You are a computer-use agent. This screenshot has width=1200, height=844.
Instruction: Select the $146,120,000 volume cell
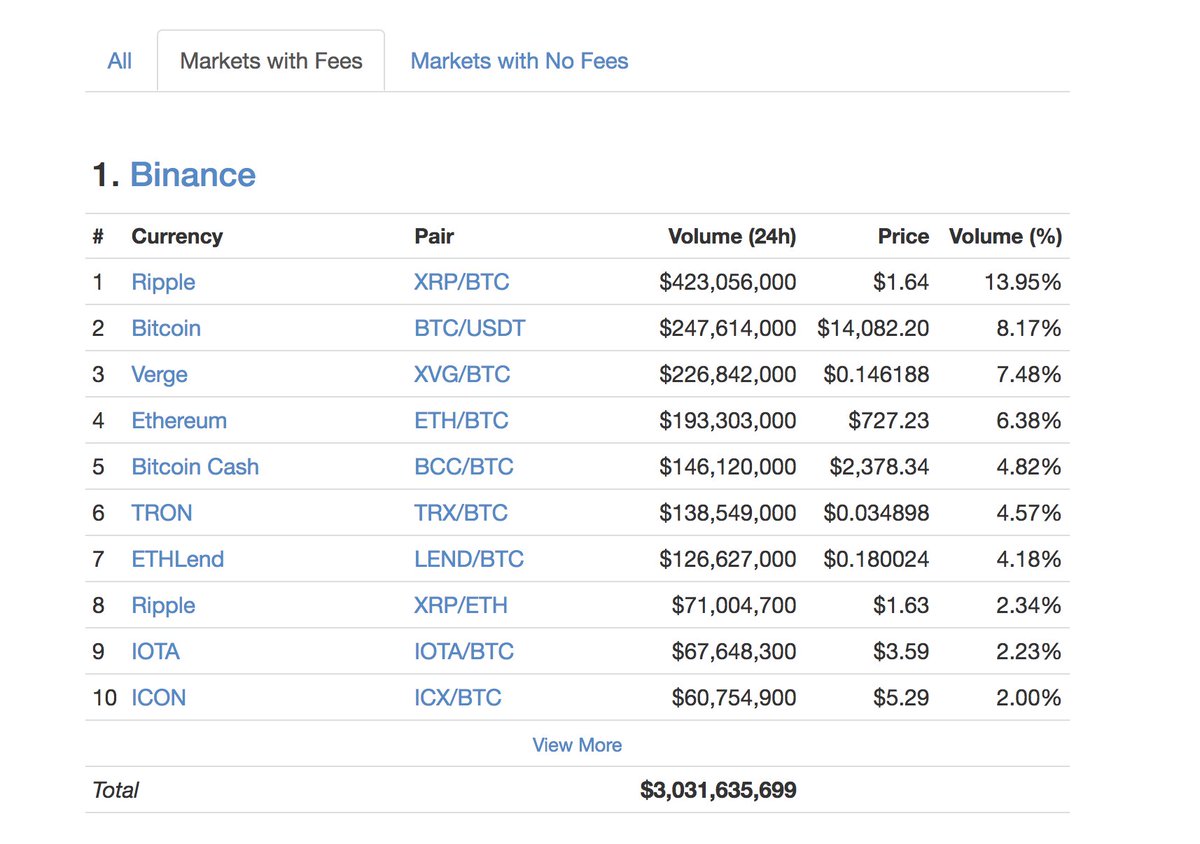[728, 467]
